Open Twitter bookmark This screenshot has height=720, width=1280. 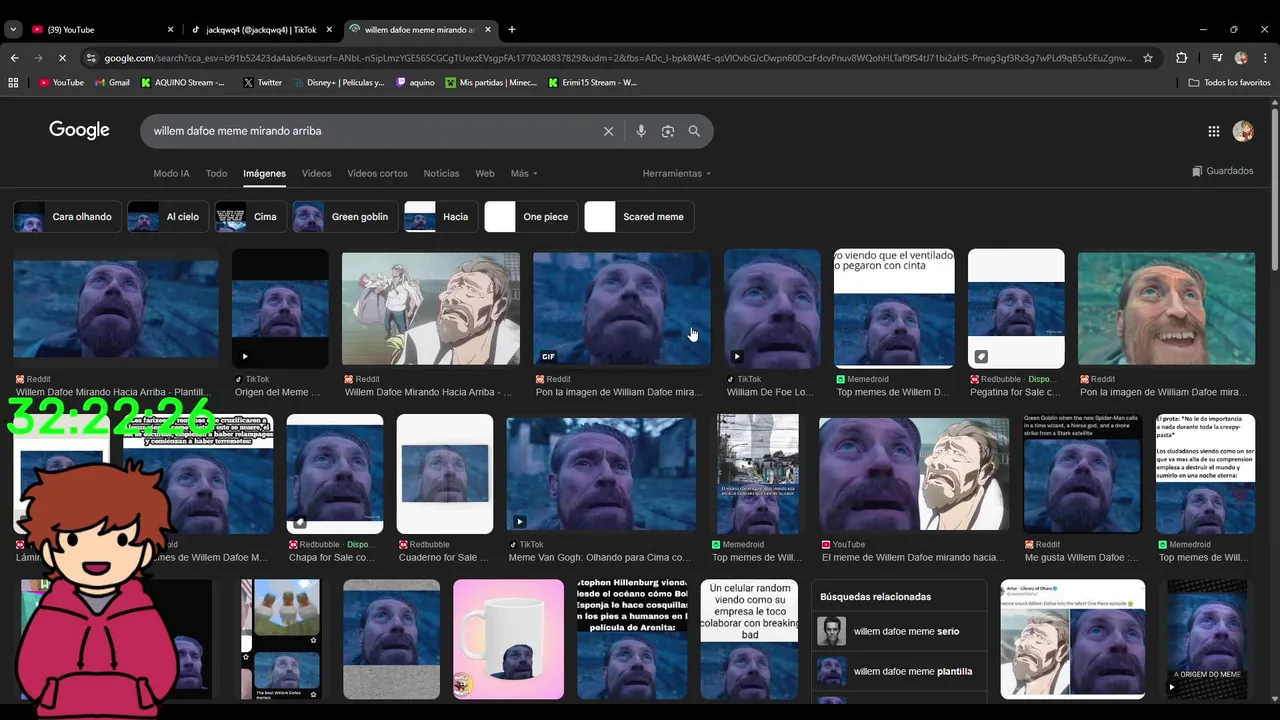[263, 83]
